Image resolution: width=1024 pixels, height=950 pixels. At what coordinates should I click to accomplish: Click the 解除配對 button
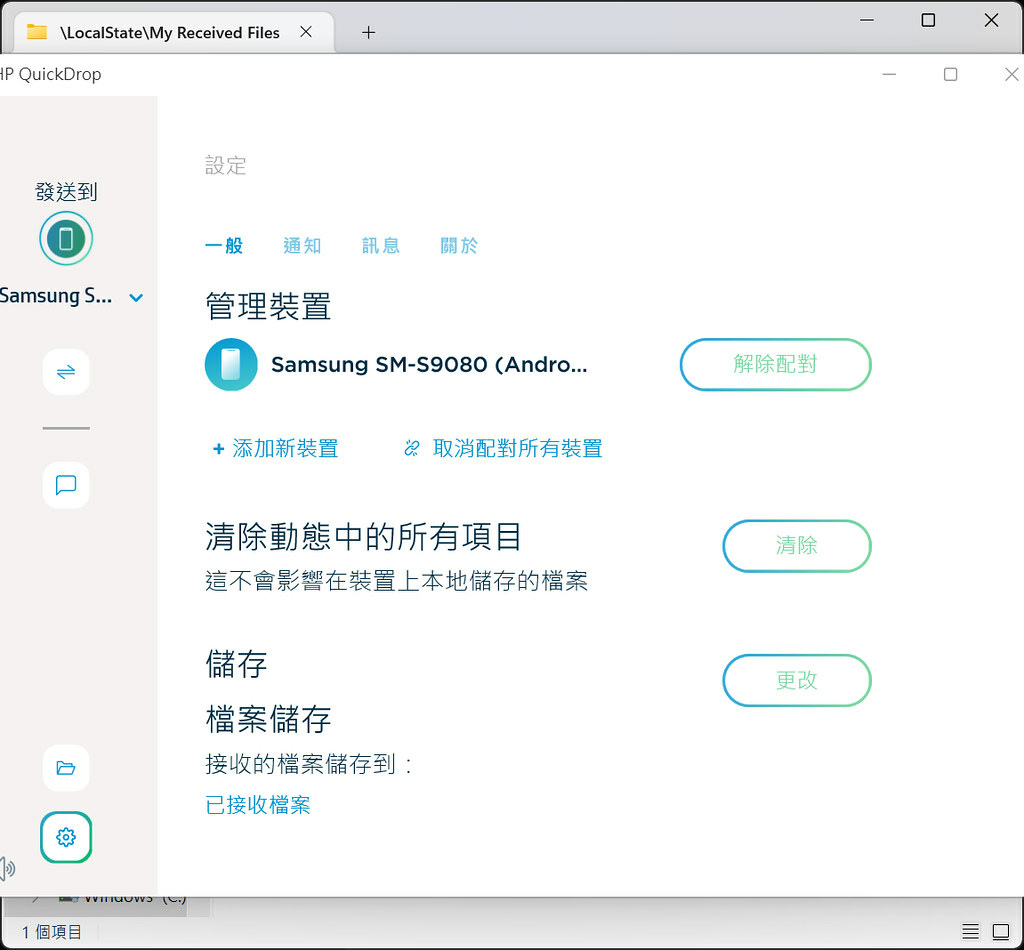click(x=775, y=364)
